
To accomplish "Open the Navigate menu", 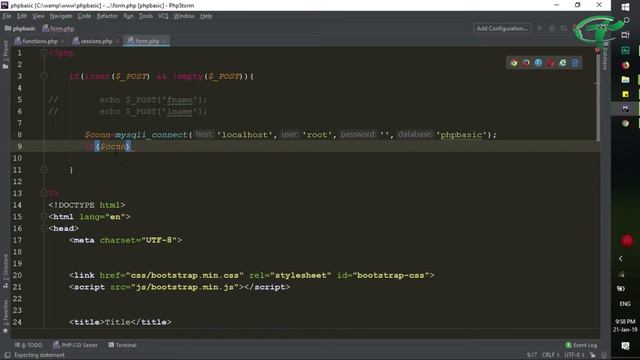I will pyautogui.click(x=61, y=16).
